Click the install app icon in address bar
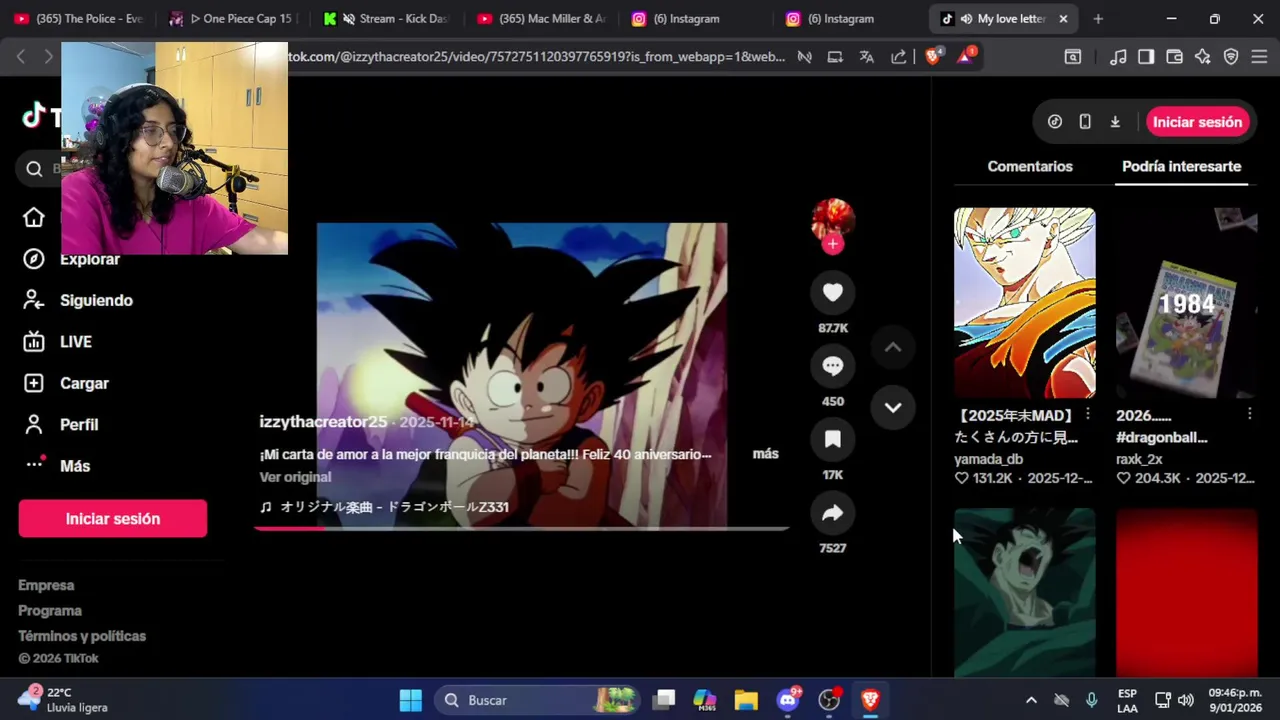Screen dimensions: 1280x720 click(x=835, y=57)
